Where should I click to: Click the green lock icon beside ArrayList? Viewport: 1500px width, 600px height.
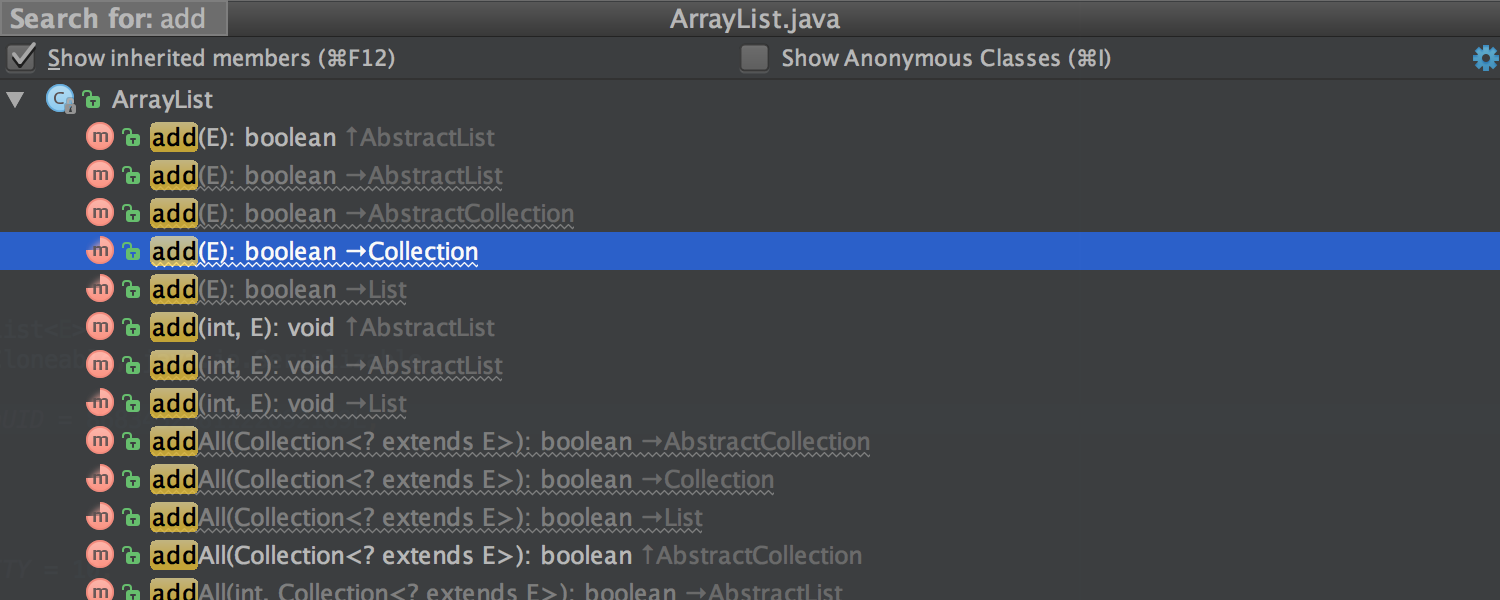92,100
